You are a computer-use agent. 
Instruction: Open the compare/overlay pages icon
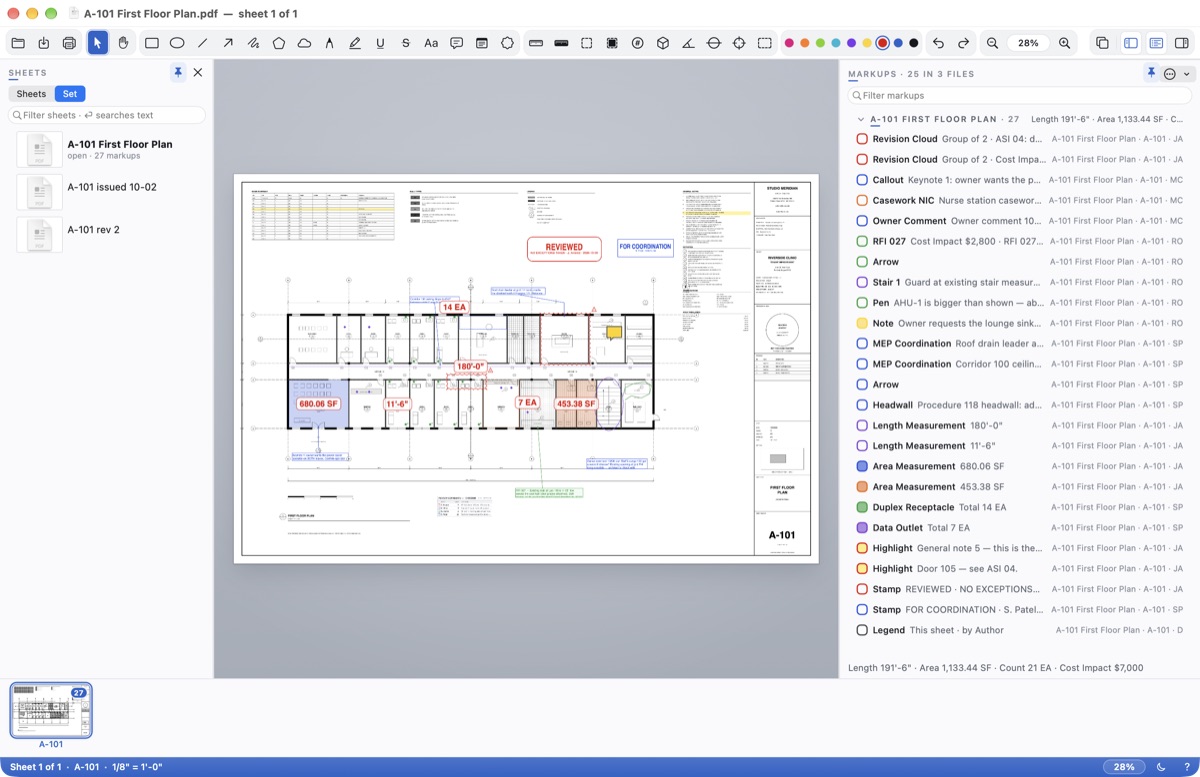(1102, 43)
